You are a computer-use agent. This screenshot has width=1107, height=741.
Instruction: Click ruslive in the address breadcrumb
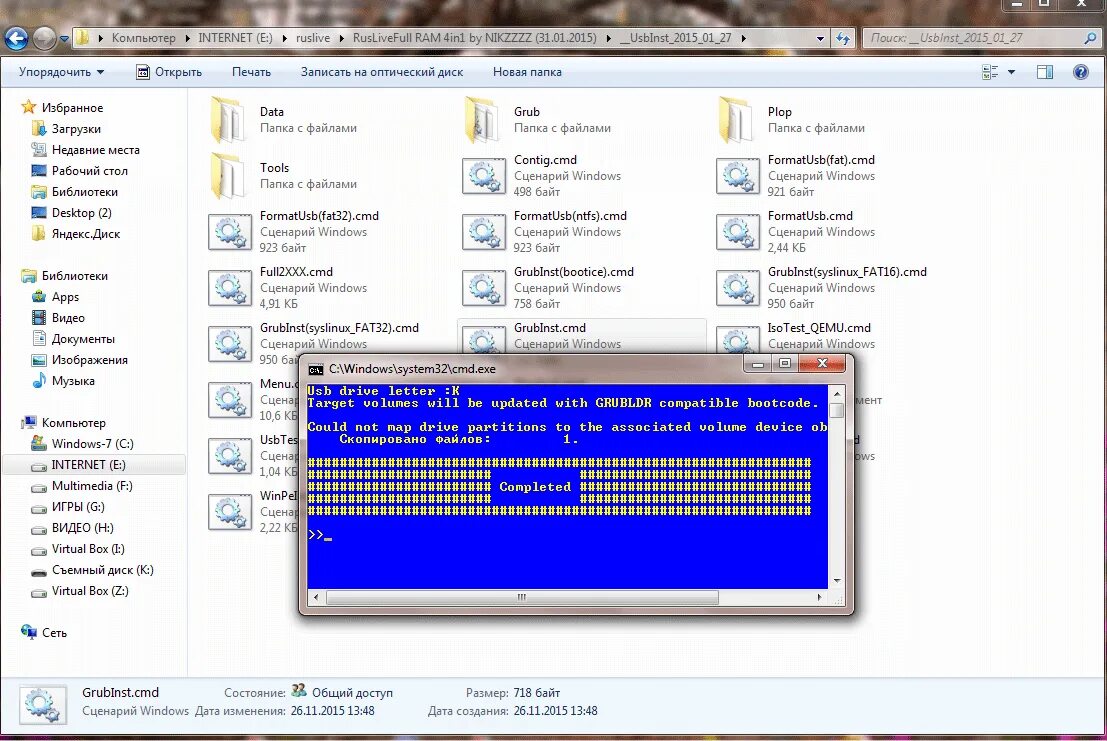click(x=313, y=38)
